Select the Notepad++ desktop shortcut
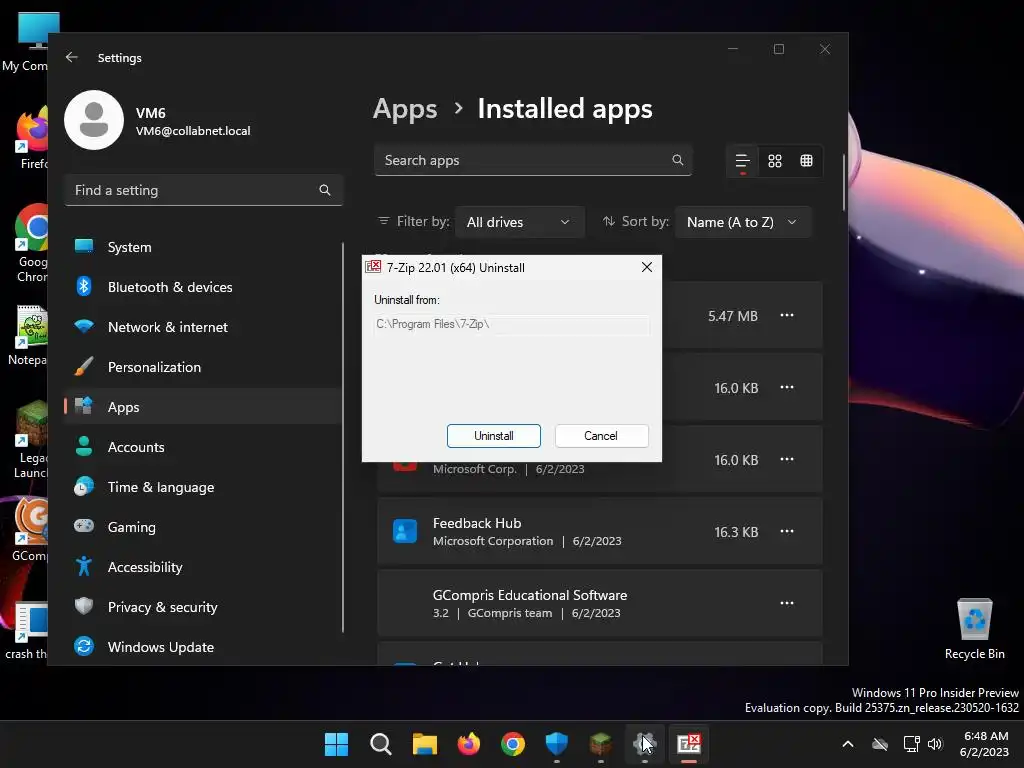This screenshot has height=768, width=1024. (x=27, y=336)
